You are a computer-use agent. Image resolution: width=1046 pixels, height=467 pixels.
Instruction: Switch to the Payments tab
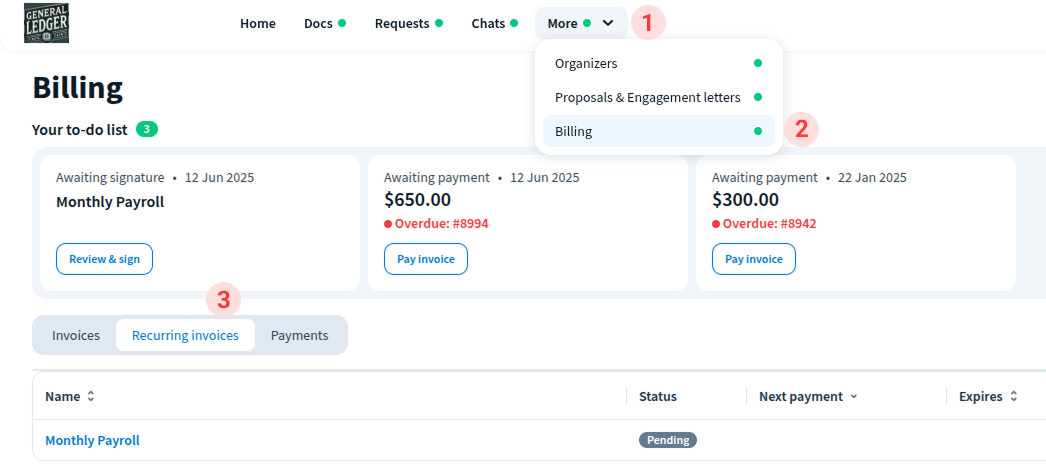[x=299, y=335]
